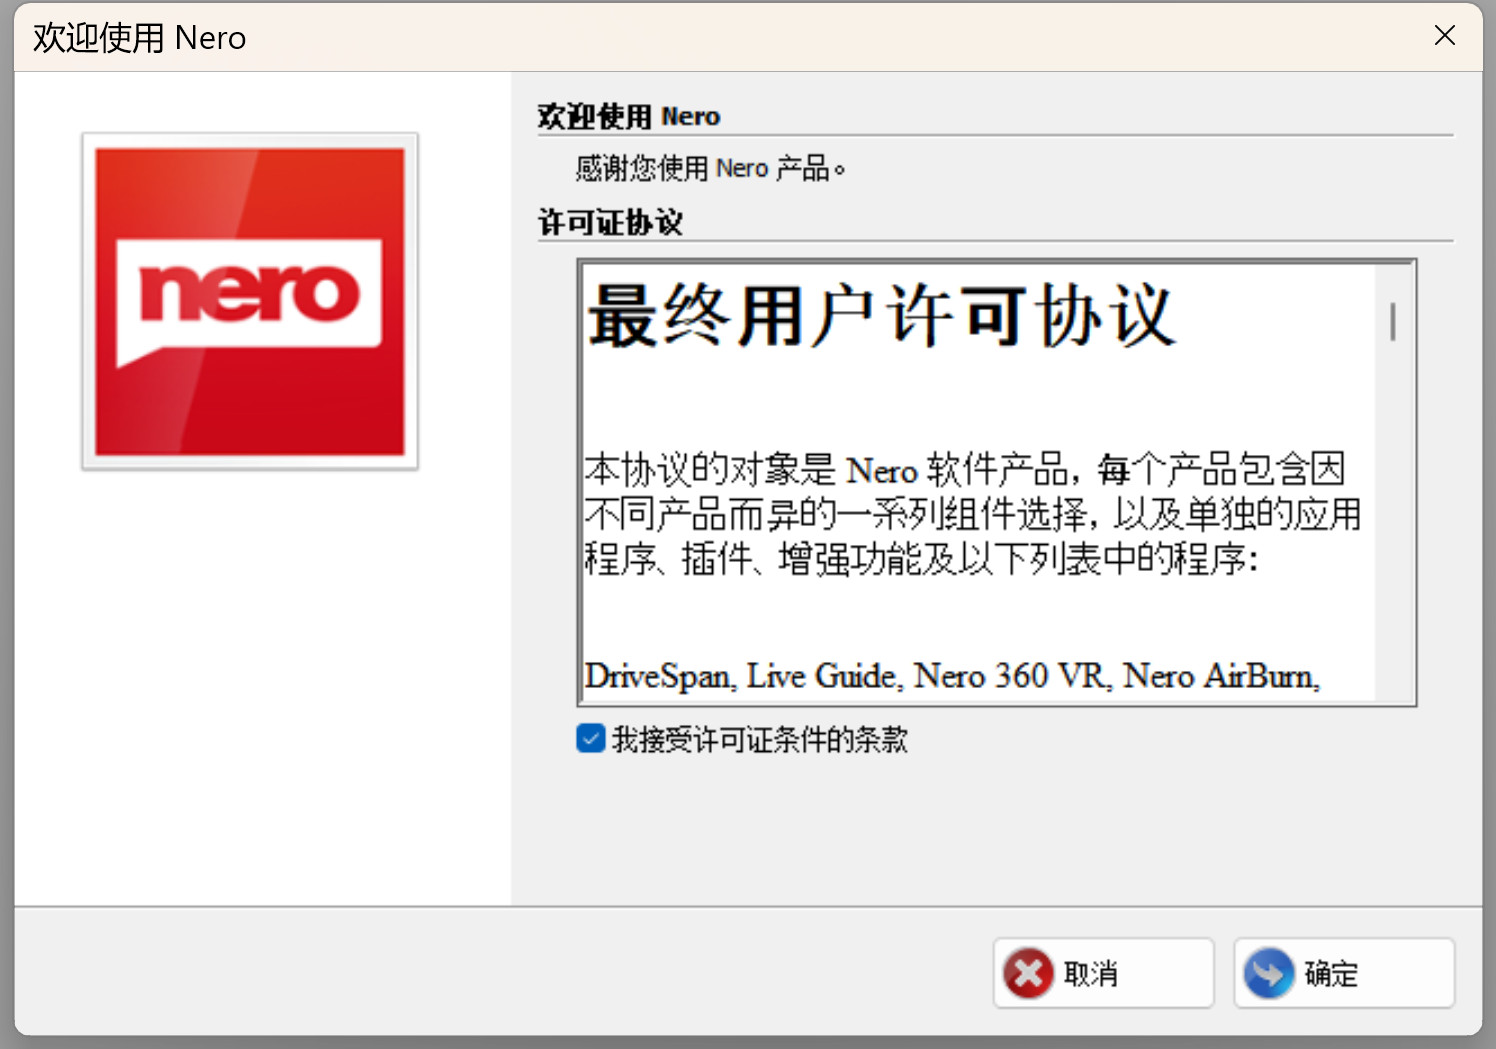Click the DriveSpan text in the license
Image resolution: width=1496 pixels, height=1049 pixels.
click(658, 677)
